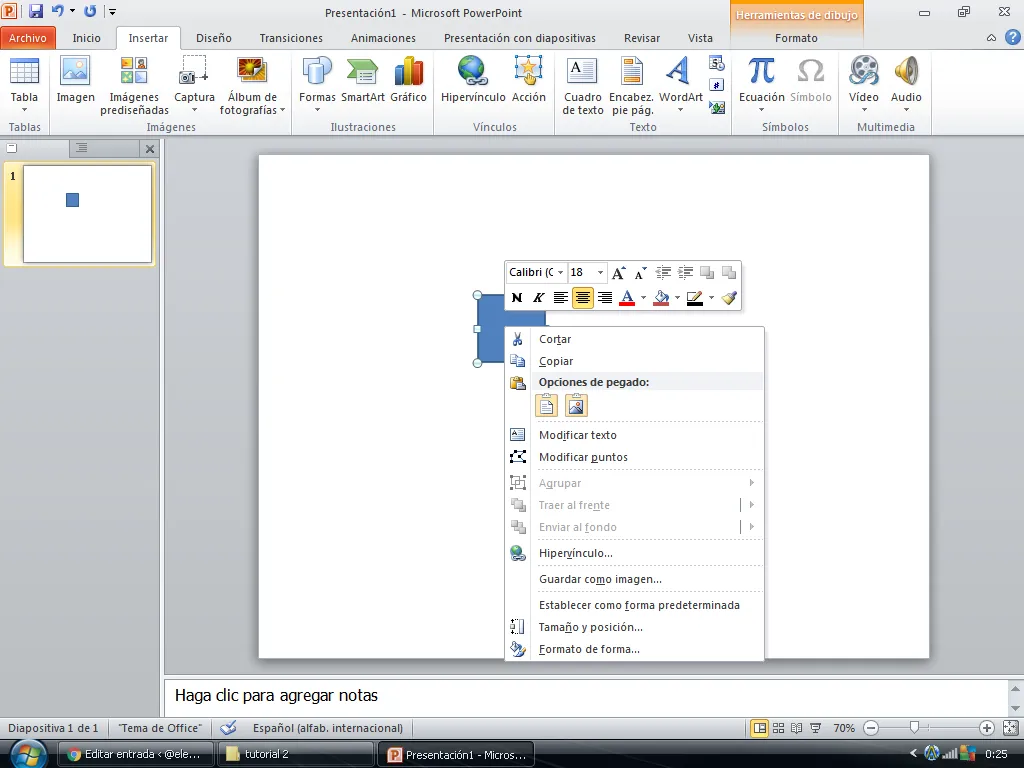This screenshot has width=1024, height=768.
Task: Insert Audio from Multimedia
Action: click(906, 84)
